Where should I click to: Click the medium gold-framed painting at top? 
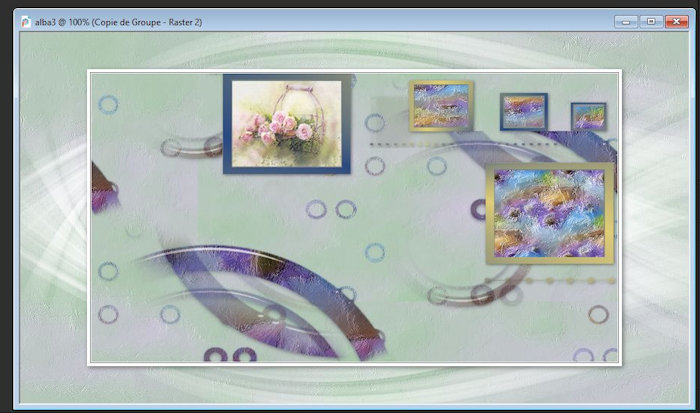pyautogui.click(x=441, y=106)
